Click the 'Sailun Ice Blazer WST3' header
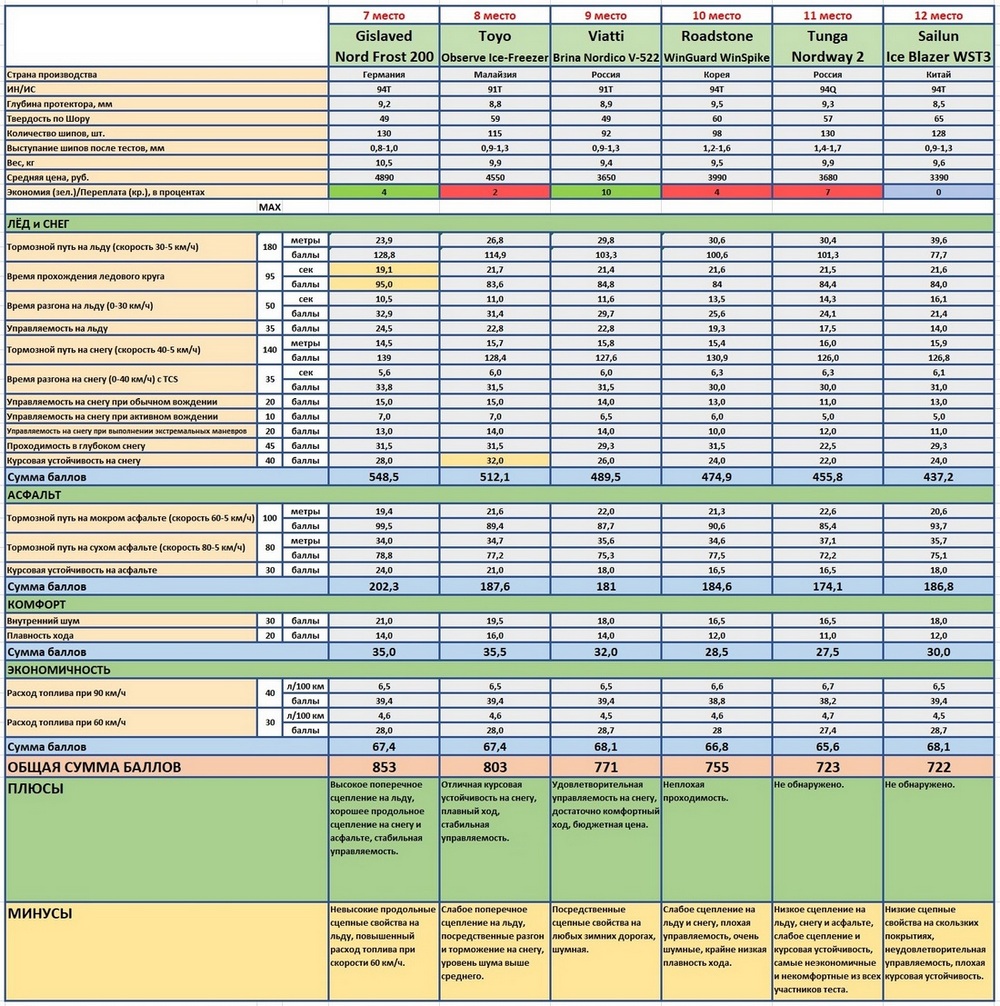Viewport: 1000px width, 1006px height. click(x=938, y=46)
